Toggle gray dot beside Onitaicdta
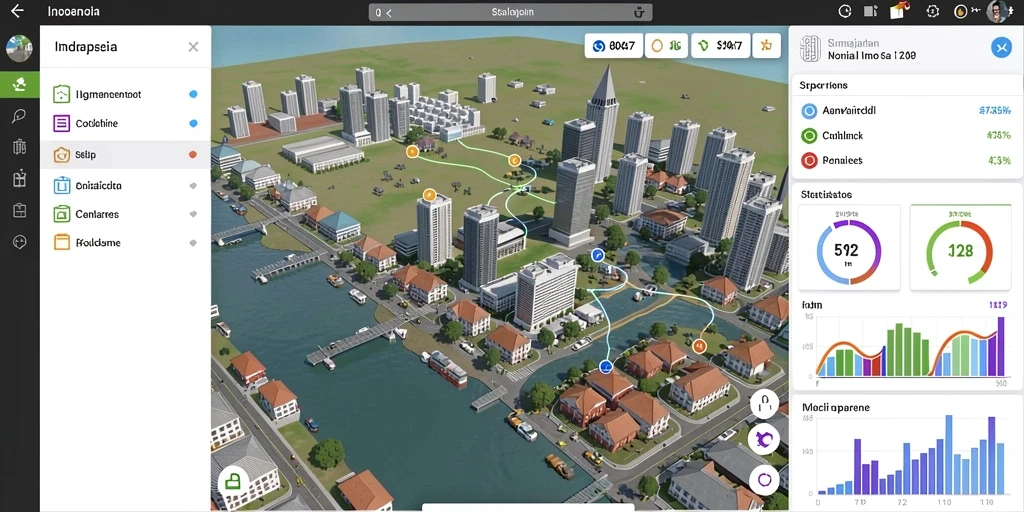1024x512 pixels. click(x=193, y=186)
